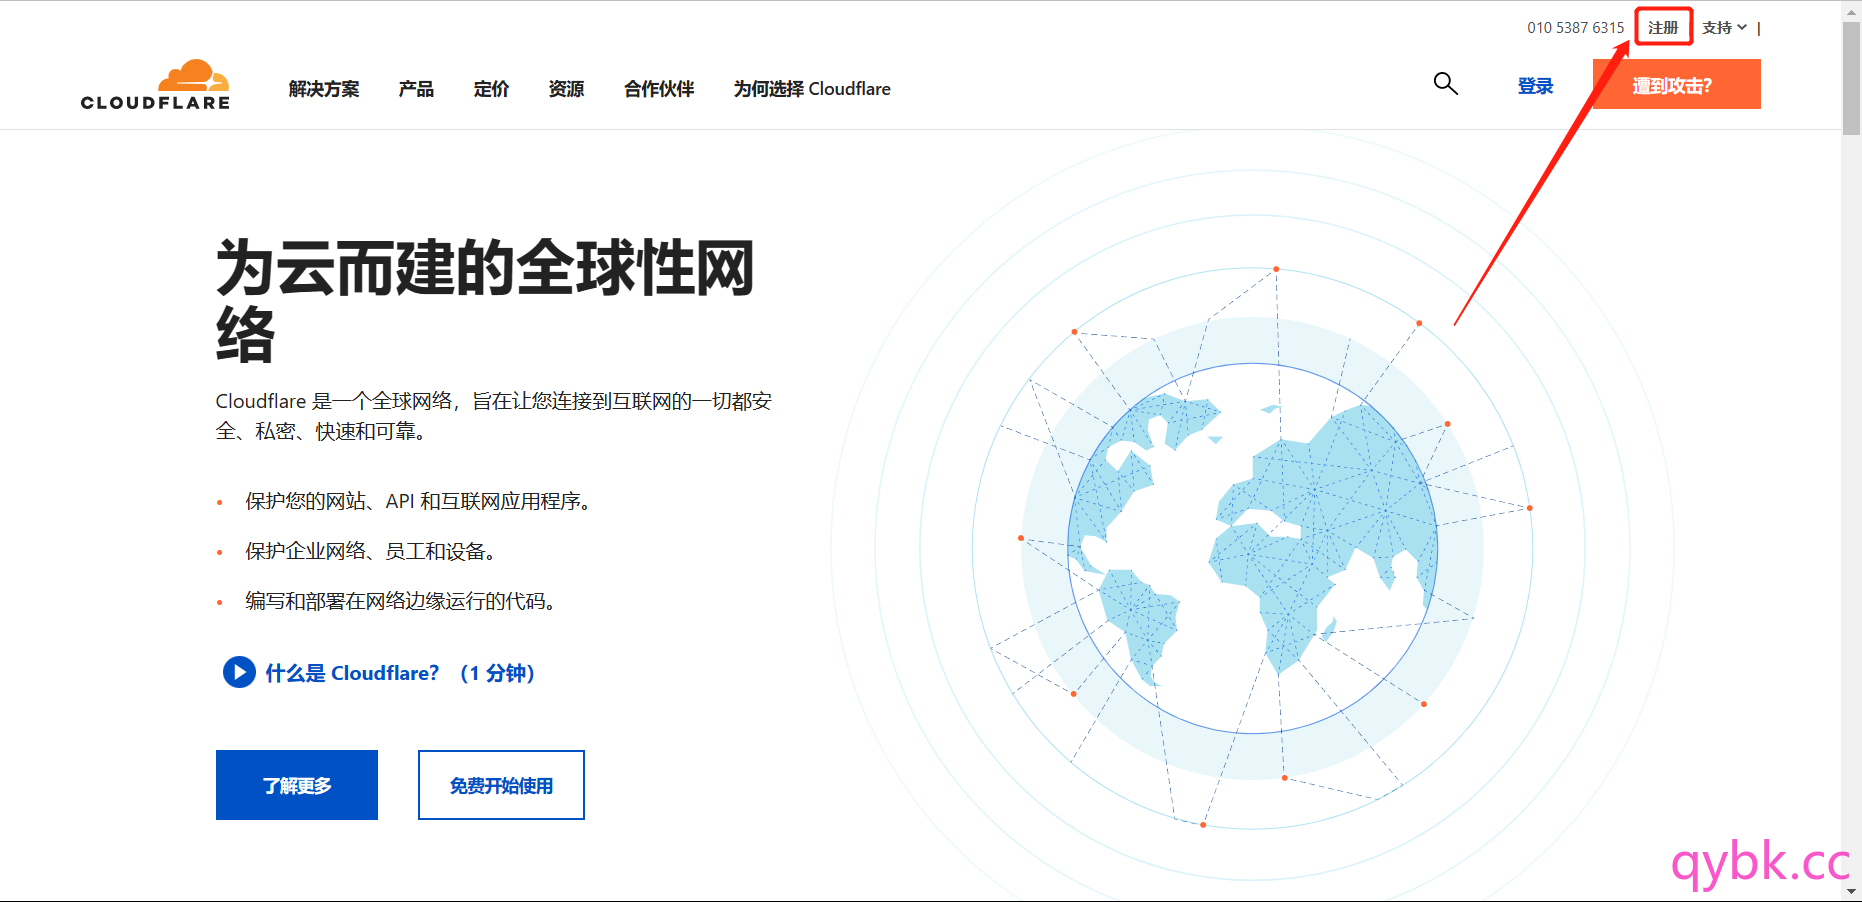Viewport: 1862px width, 902px height.
Task: Click the 免费开始使用 button
Action: (501, 785)
